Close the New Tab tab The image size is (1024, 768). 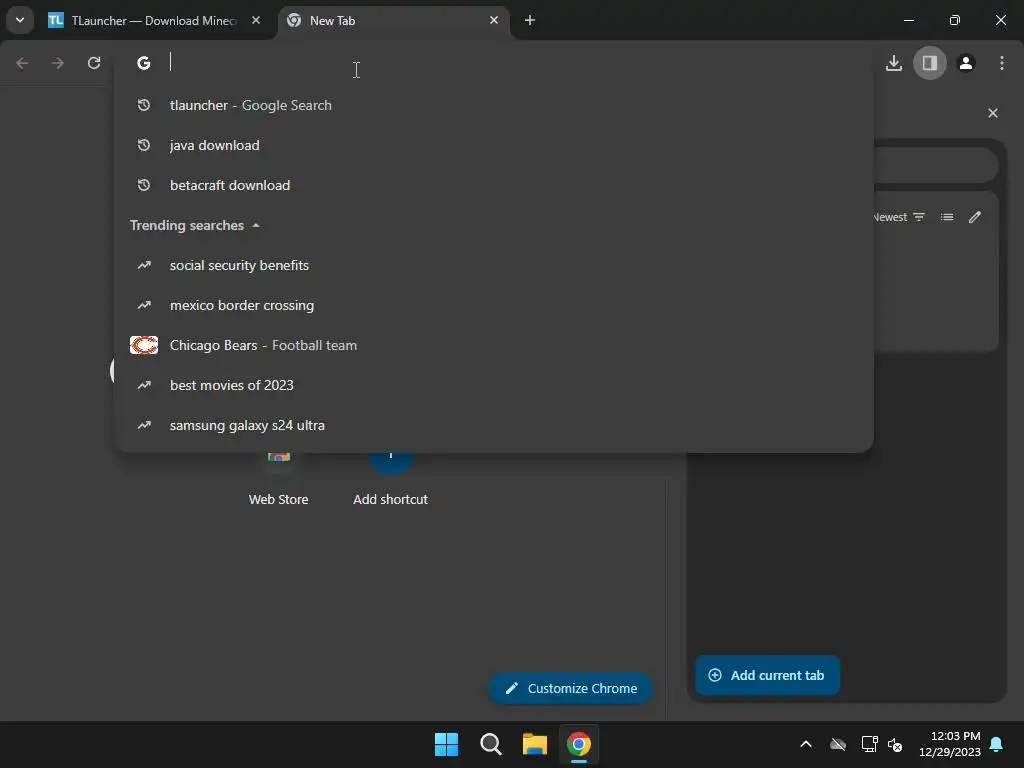[x=494, y=20]
